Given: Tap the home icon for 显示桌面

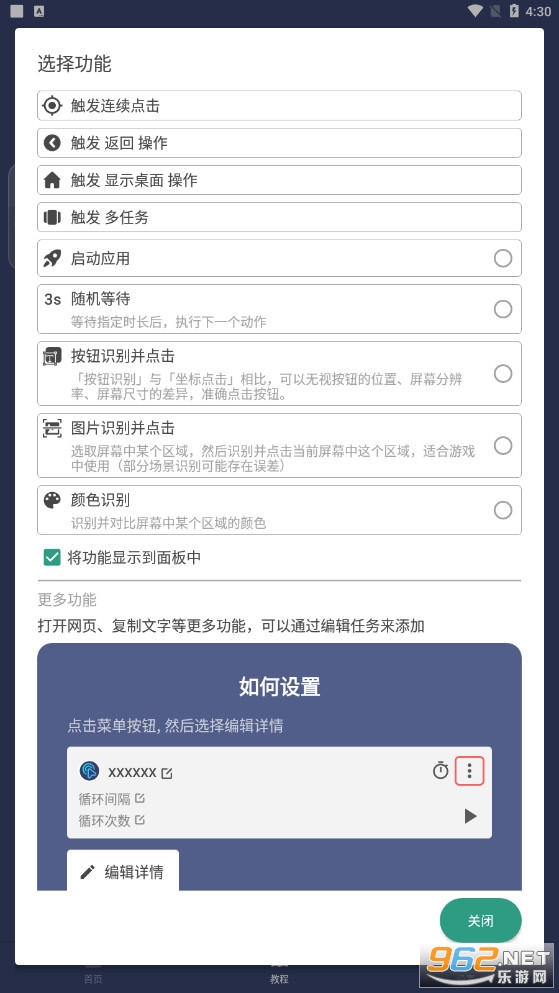Looking at the screenshot, I should [x=52, y=180].
